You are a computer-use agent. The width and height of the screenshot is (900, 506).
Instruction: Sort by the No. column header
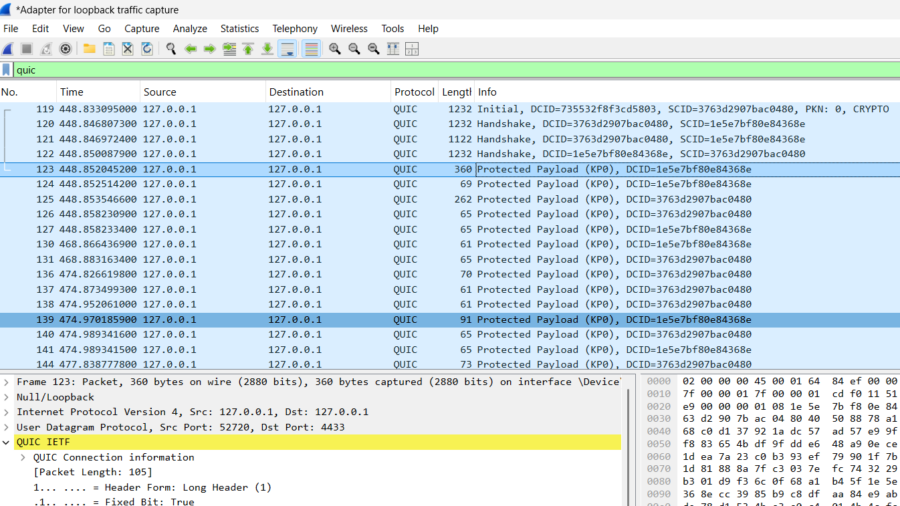(x=28, y=92)
